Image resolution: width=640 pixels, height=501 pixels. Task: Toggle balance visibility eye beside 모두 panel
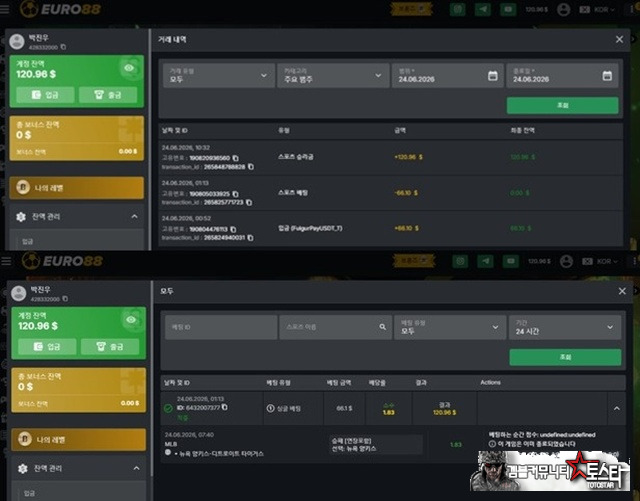click(x=131, y=319)
